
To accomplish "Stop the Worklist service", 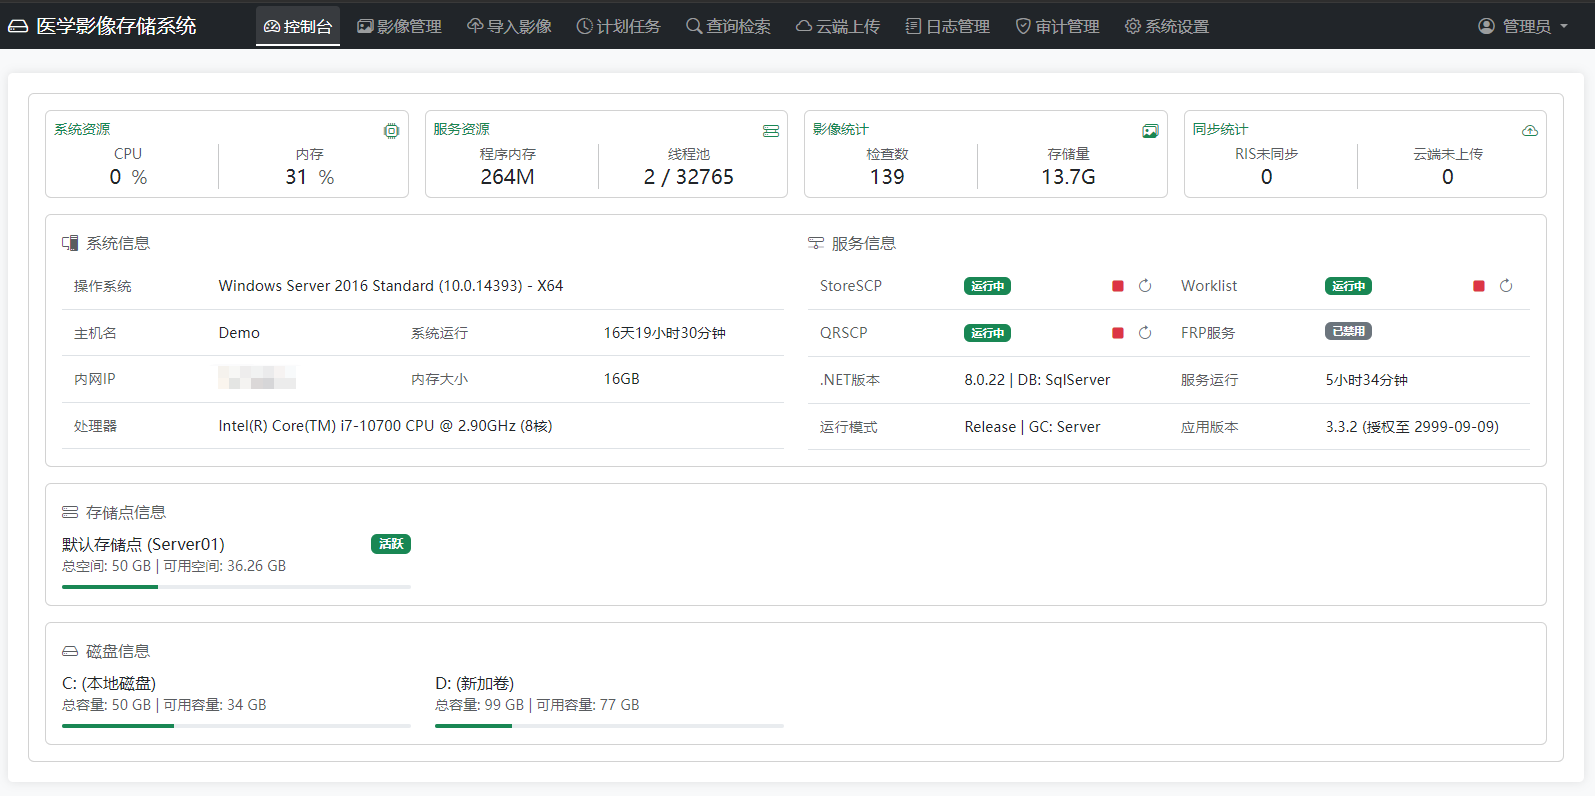I will click(1479, 286).
